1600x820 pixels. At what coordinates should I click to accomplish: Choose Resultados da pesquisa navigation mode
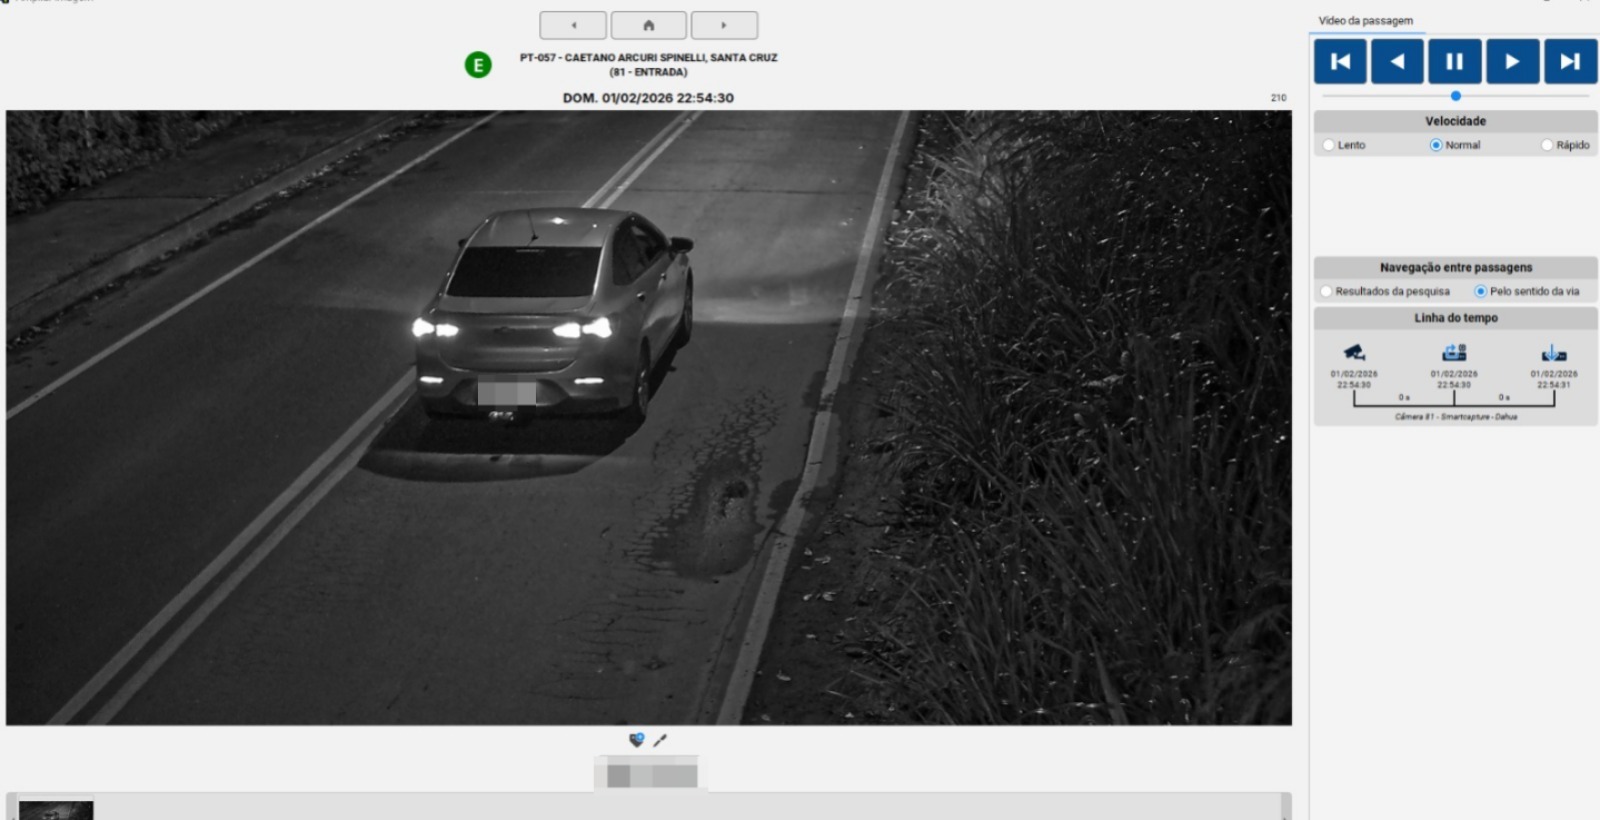click(1327, 291)
